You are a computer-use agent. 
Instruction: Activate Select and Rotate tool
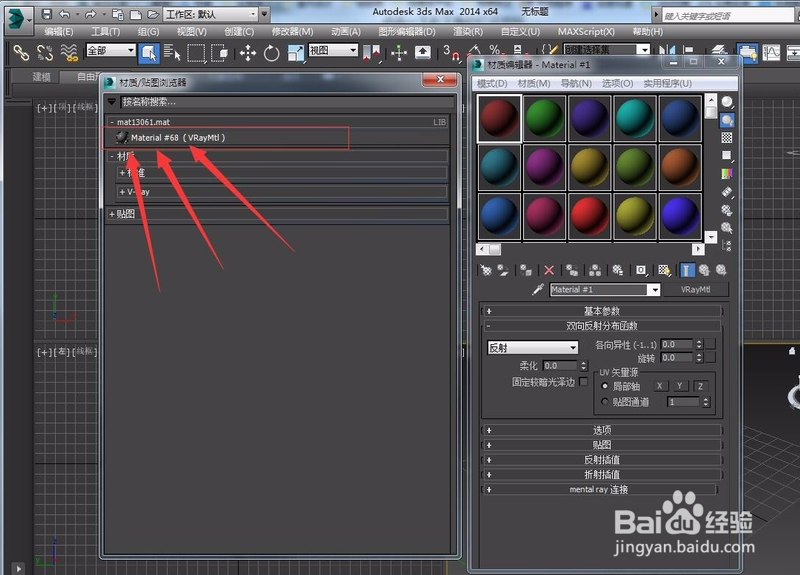coord(271,53)
